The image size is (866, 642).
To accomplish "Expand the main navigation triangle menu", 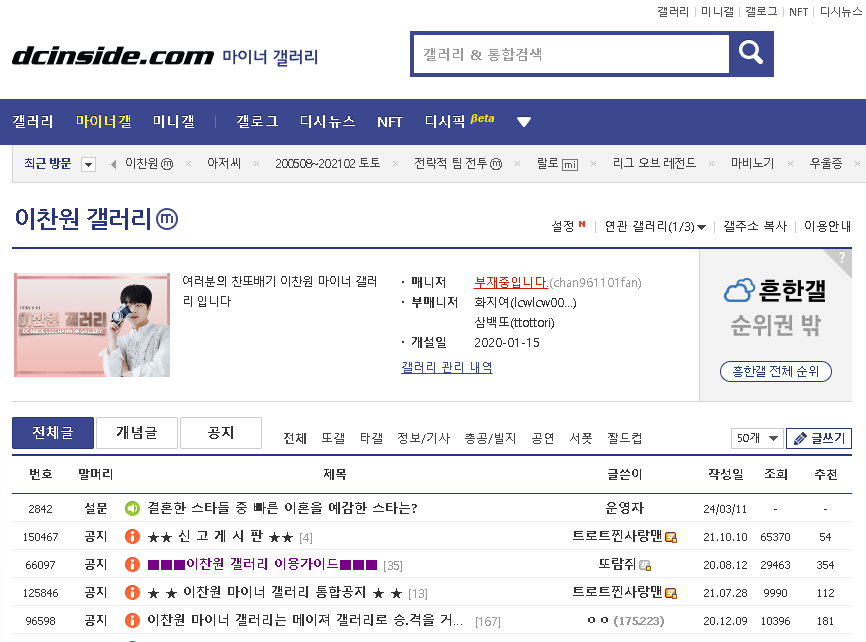I will click(524, 122).
